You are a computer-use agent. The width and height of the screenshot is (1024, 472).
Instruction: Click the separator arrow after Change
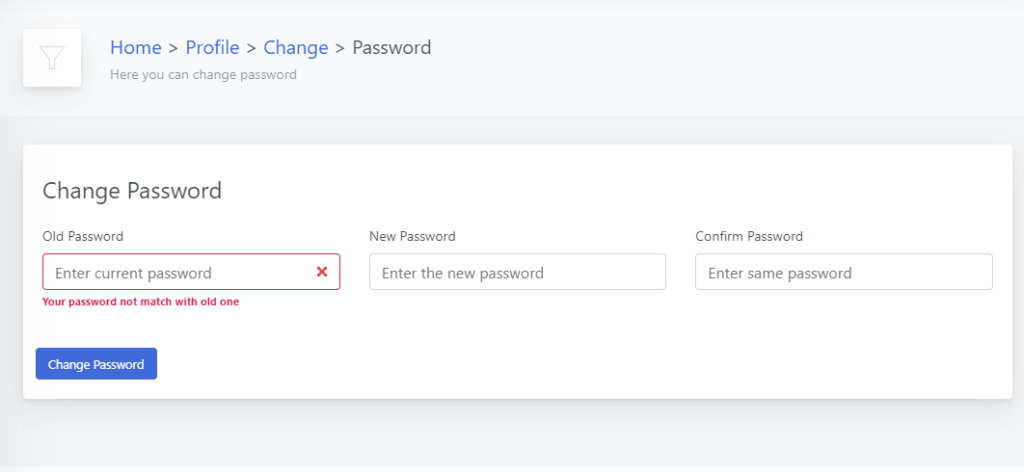pos(340,48)
